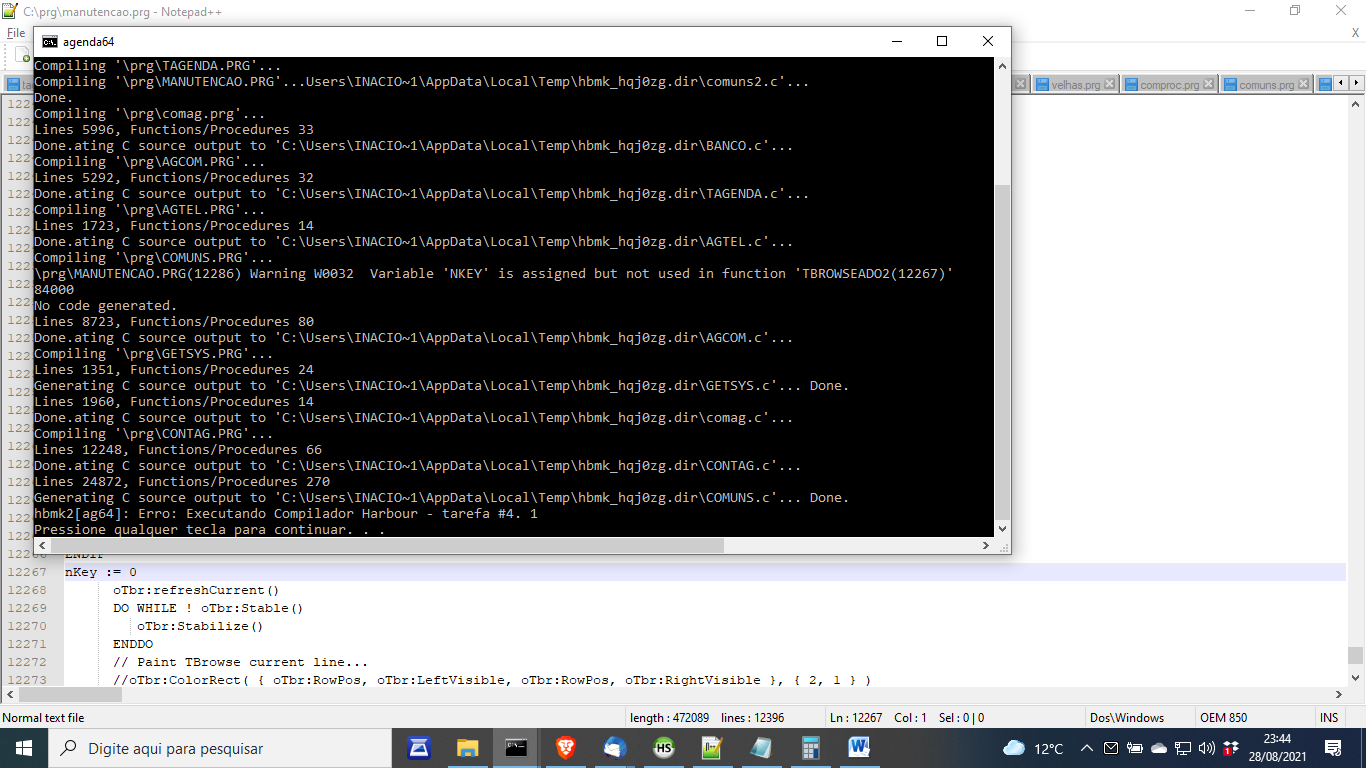Open the File menu in Notepad++
Viewport: 1366px width, 768px height.
click(x=16, y=33)
